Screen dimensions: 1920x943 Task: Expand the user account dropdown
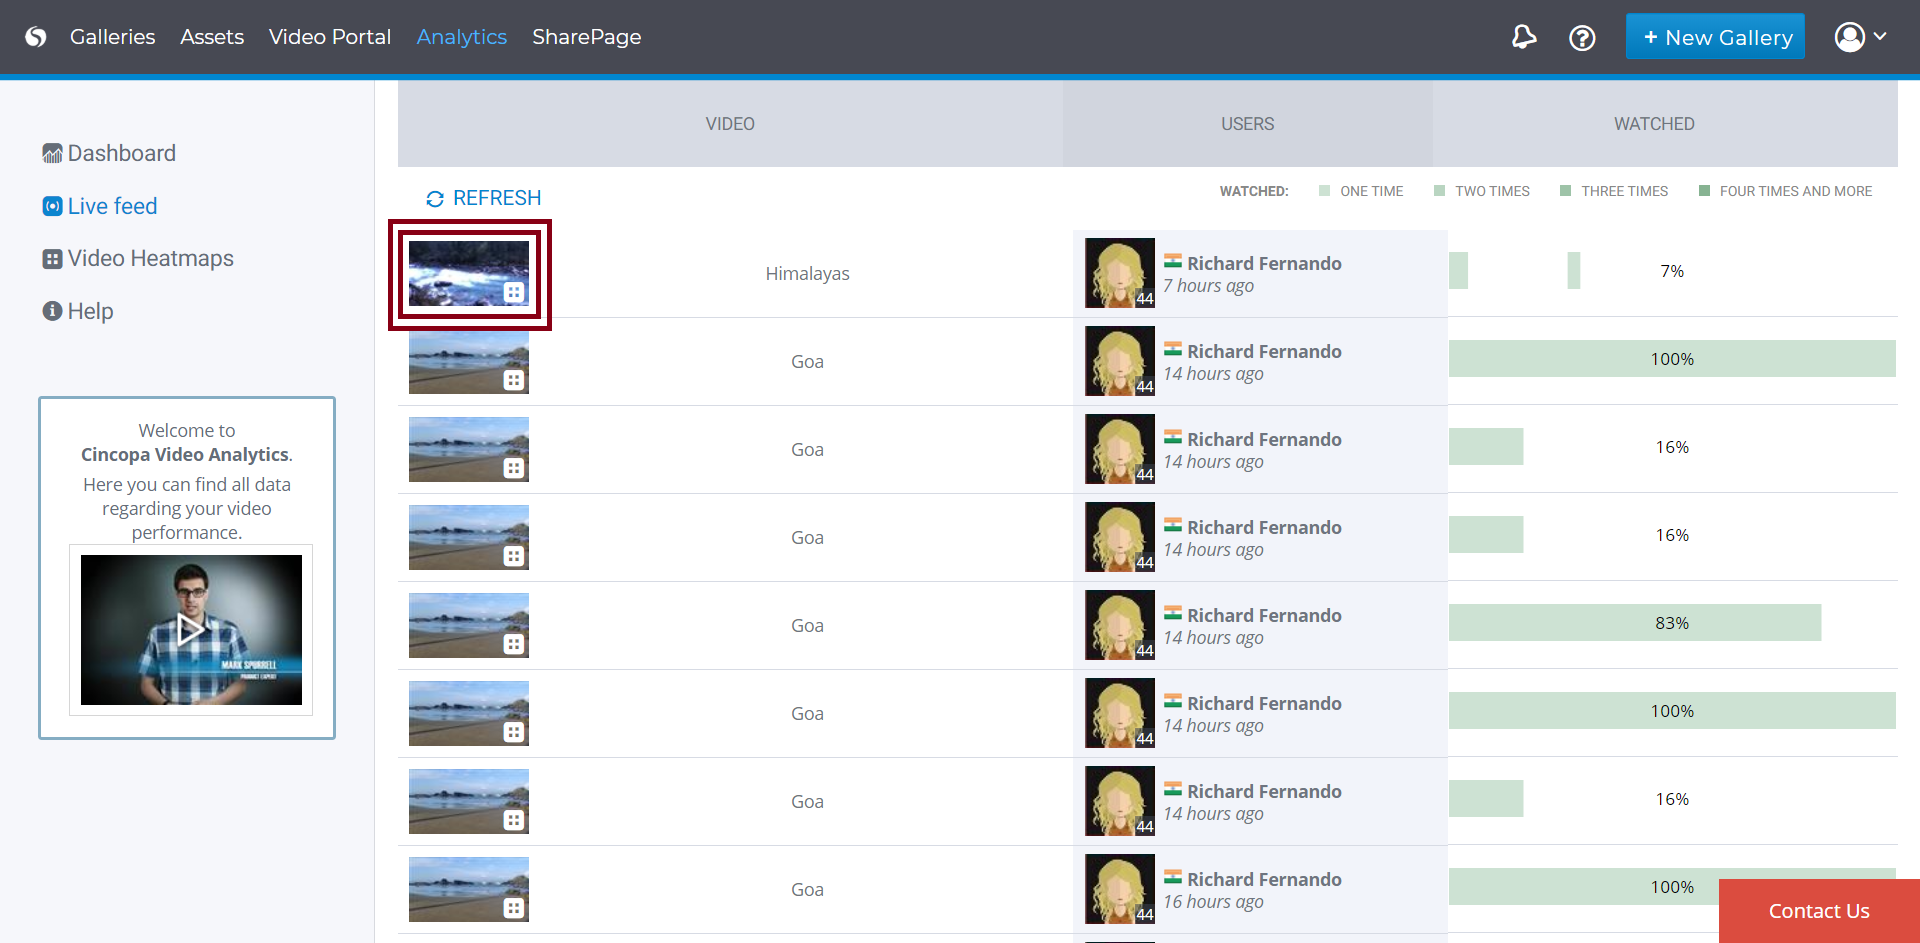click(x=1860, y=37)
